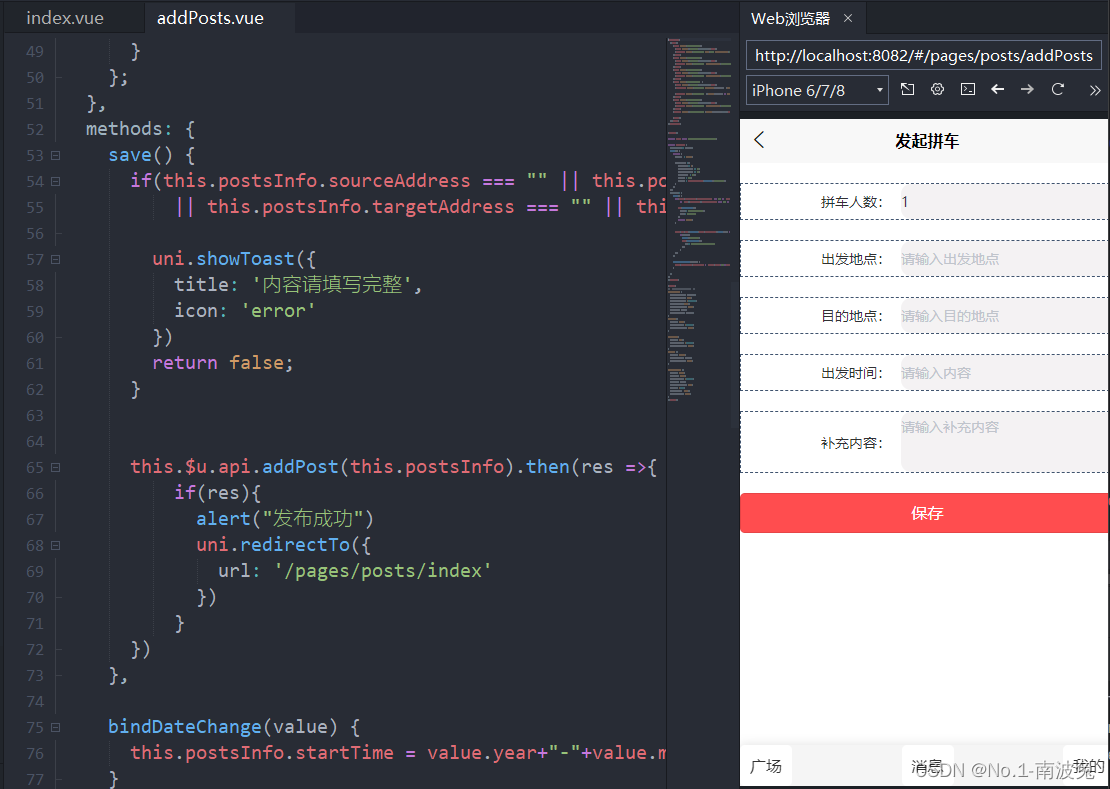The image size is (1110, 789).
Task: Close the Web浏览器 tab
Action: [x=848, y=18]
